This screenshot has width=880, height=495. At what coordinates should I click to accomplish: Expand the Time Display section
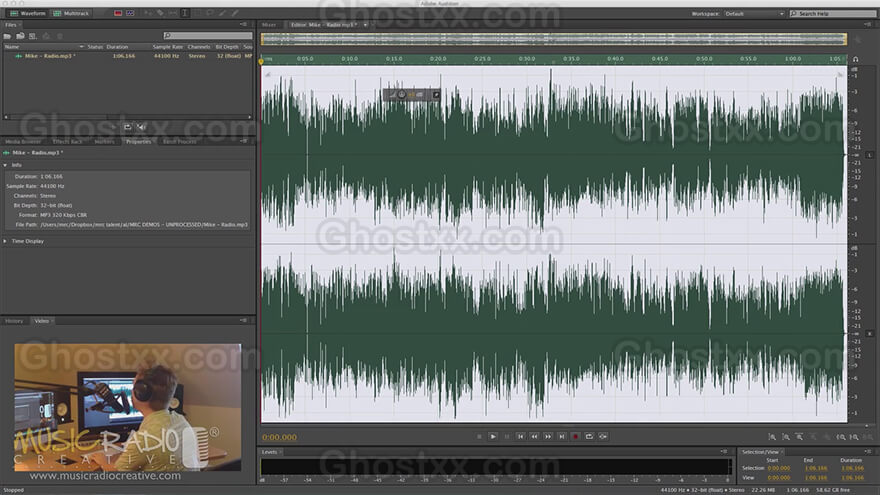click(5, 241)
